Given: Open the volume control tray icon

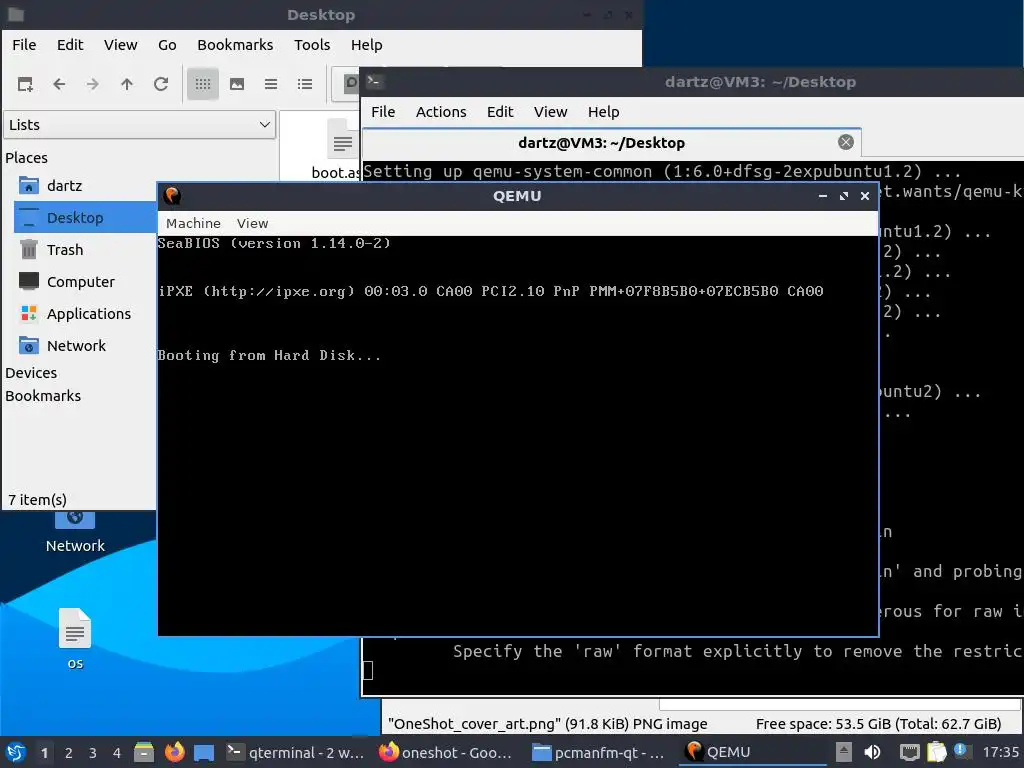Looking at the screenshot, I should tap(872, 752).
